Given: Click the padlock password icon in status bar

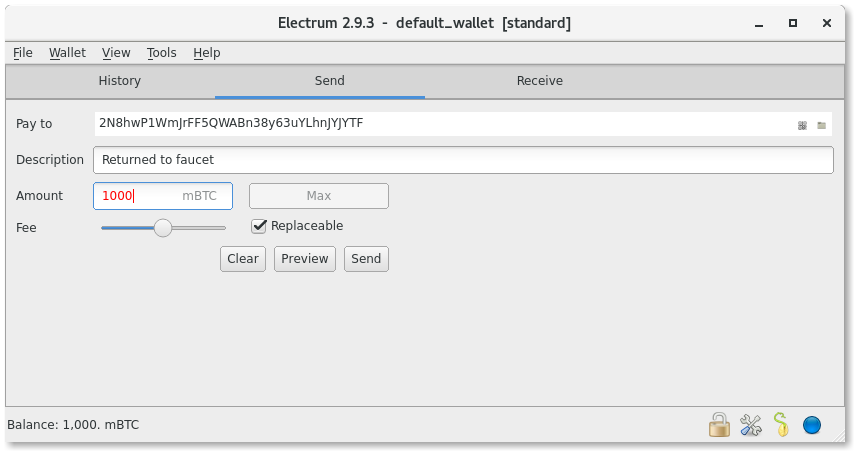Looking at the screenshot, I should click(x=719, y=424).
